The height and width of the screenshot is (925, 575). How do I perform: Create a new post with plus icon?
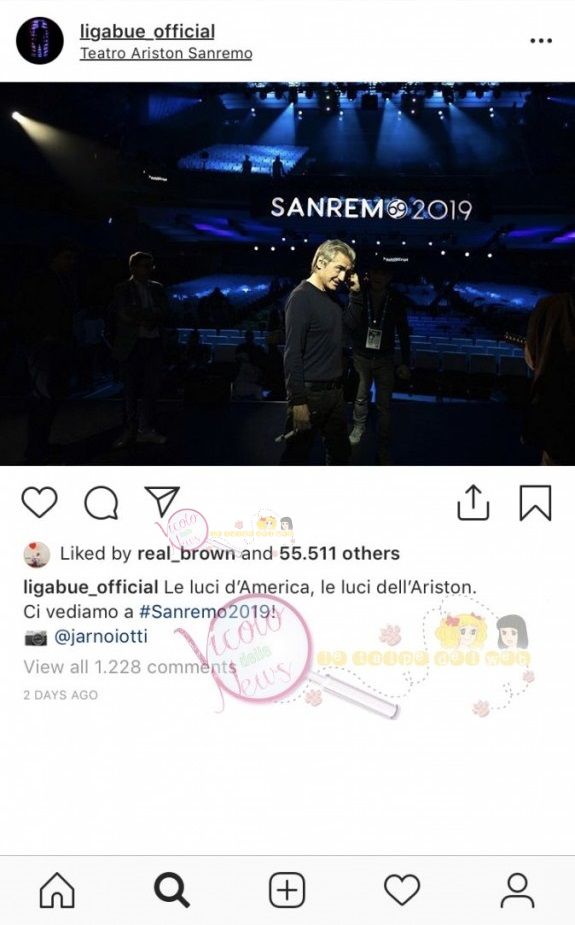pos(287,890)
